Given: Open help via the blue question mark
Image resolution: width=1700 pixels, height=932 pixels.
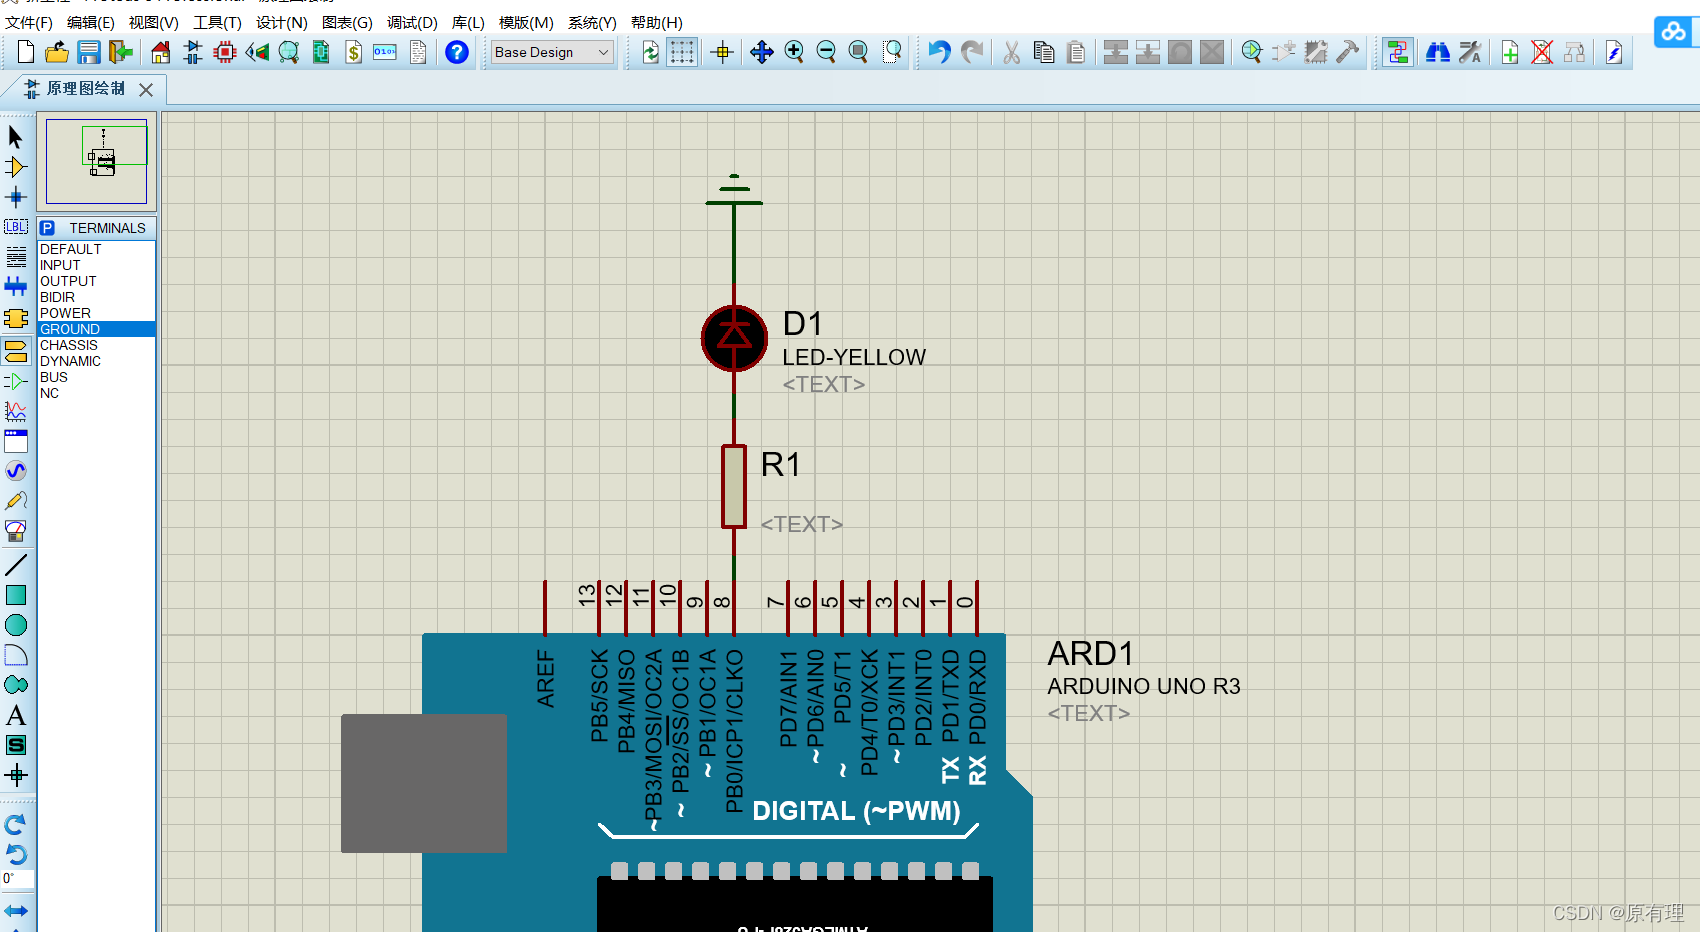Looking at the screenshot, I should pos(457,52).
